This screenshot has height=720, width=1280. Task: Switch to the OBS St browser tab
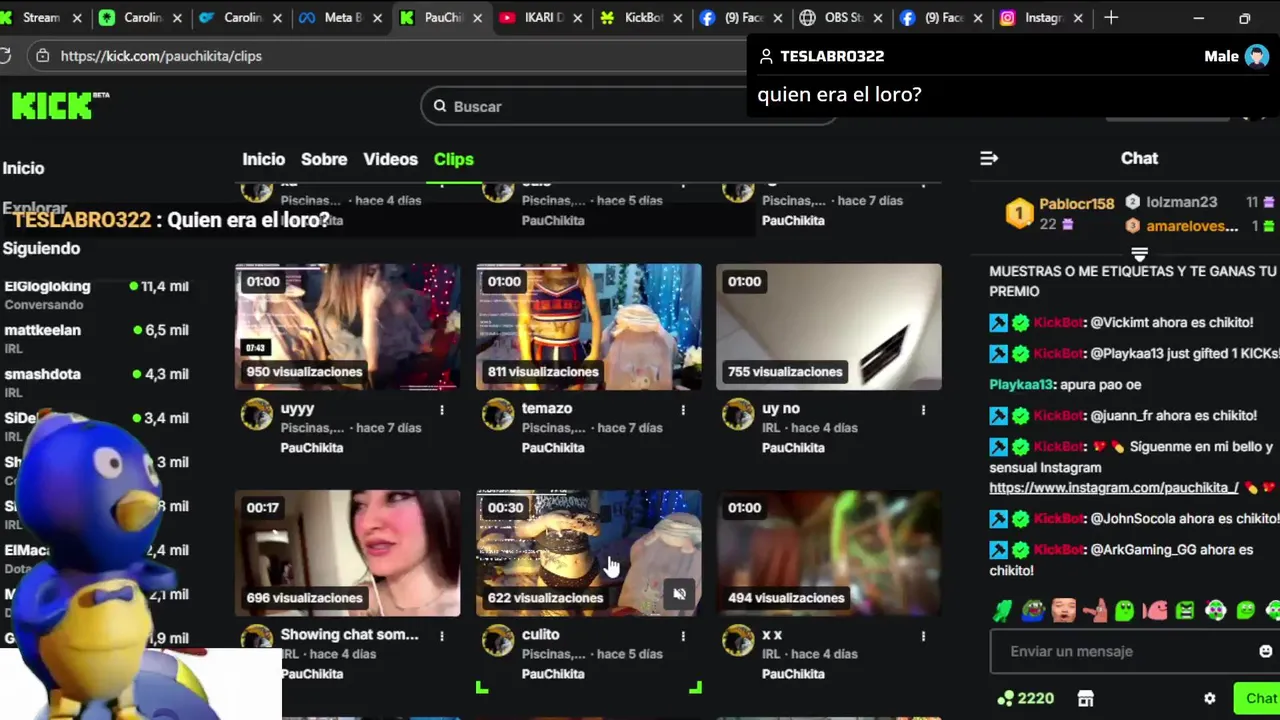pyautogui.click(x=843, y=18)
